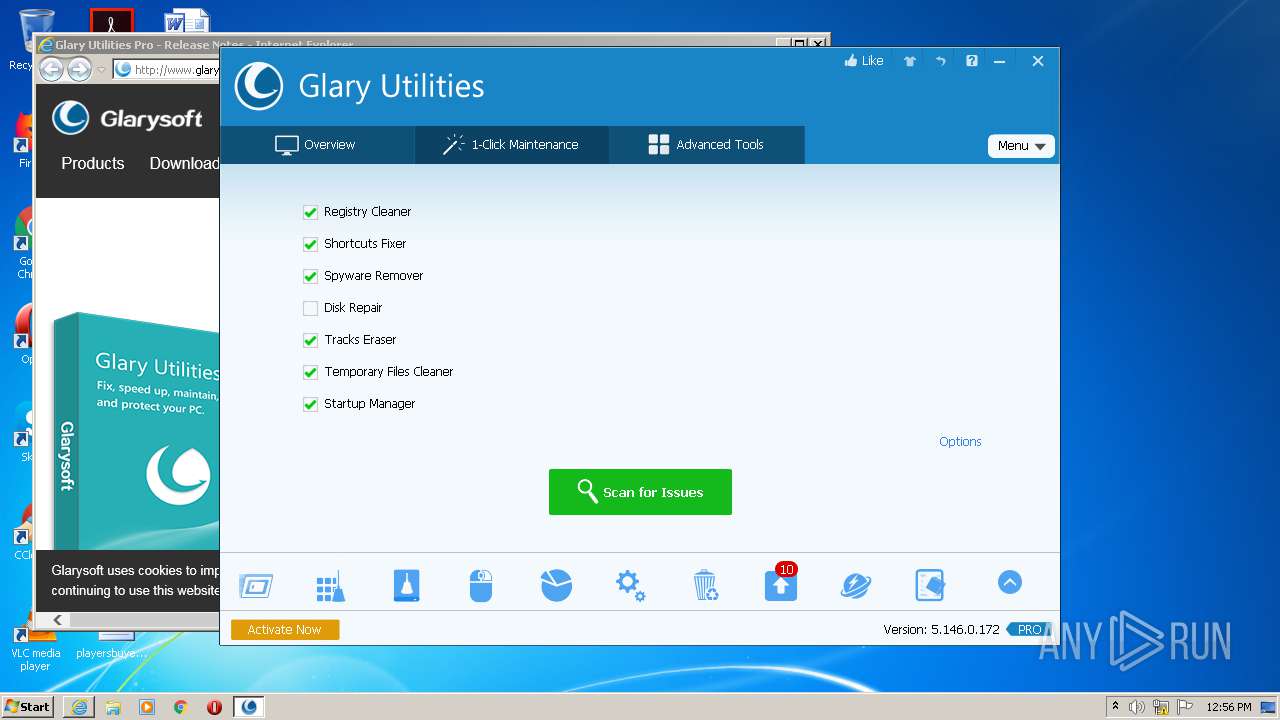Open Internet Explorer from taskbar

point(79,707)
